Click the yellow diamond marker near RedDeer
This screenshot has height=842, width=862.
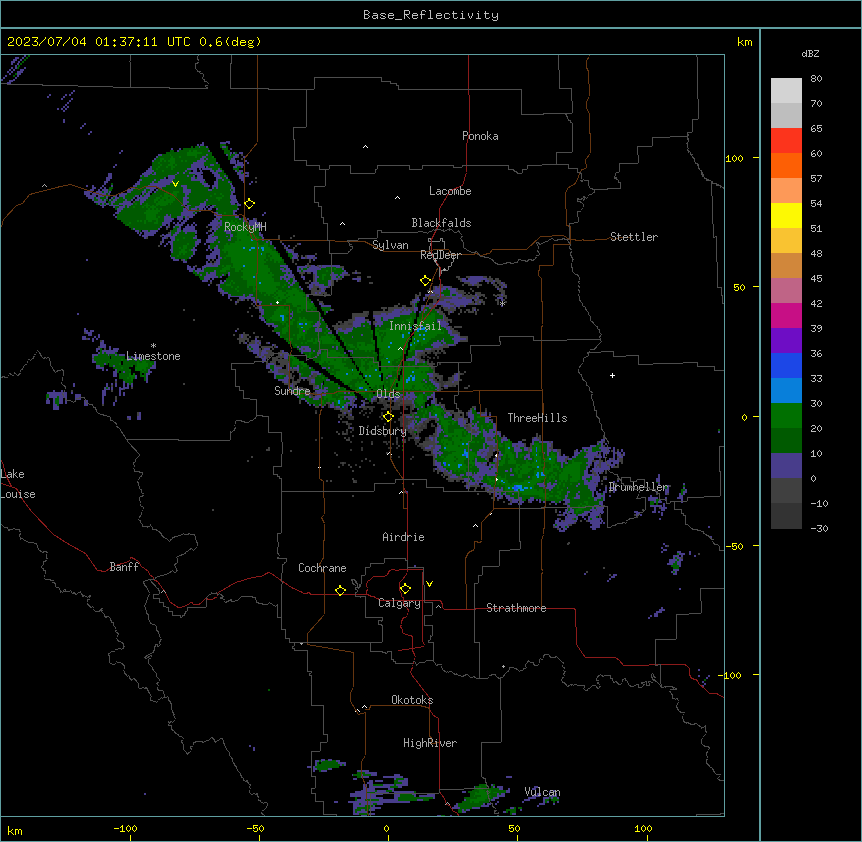[x=426, y=281]
